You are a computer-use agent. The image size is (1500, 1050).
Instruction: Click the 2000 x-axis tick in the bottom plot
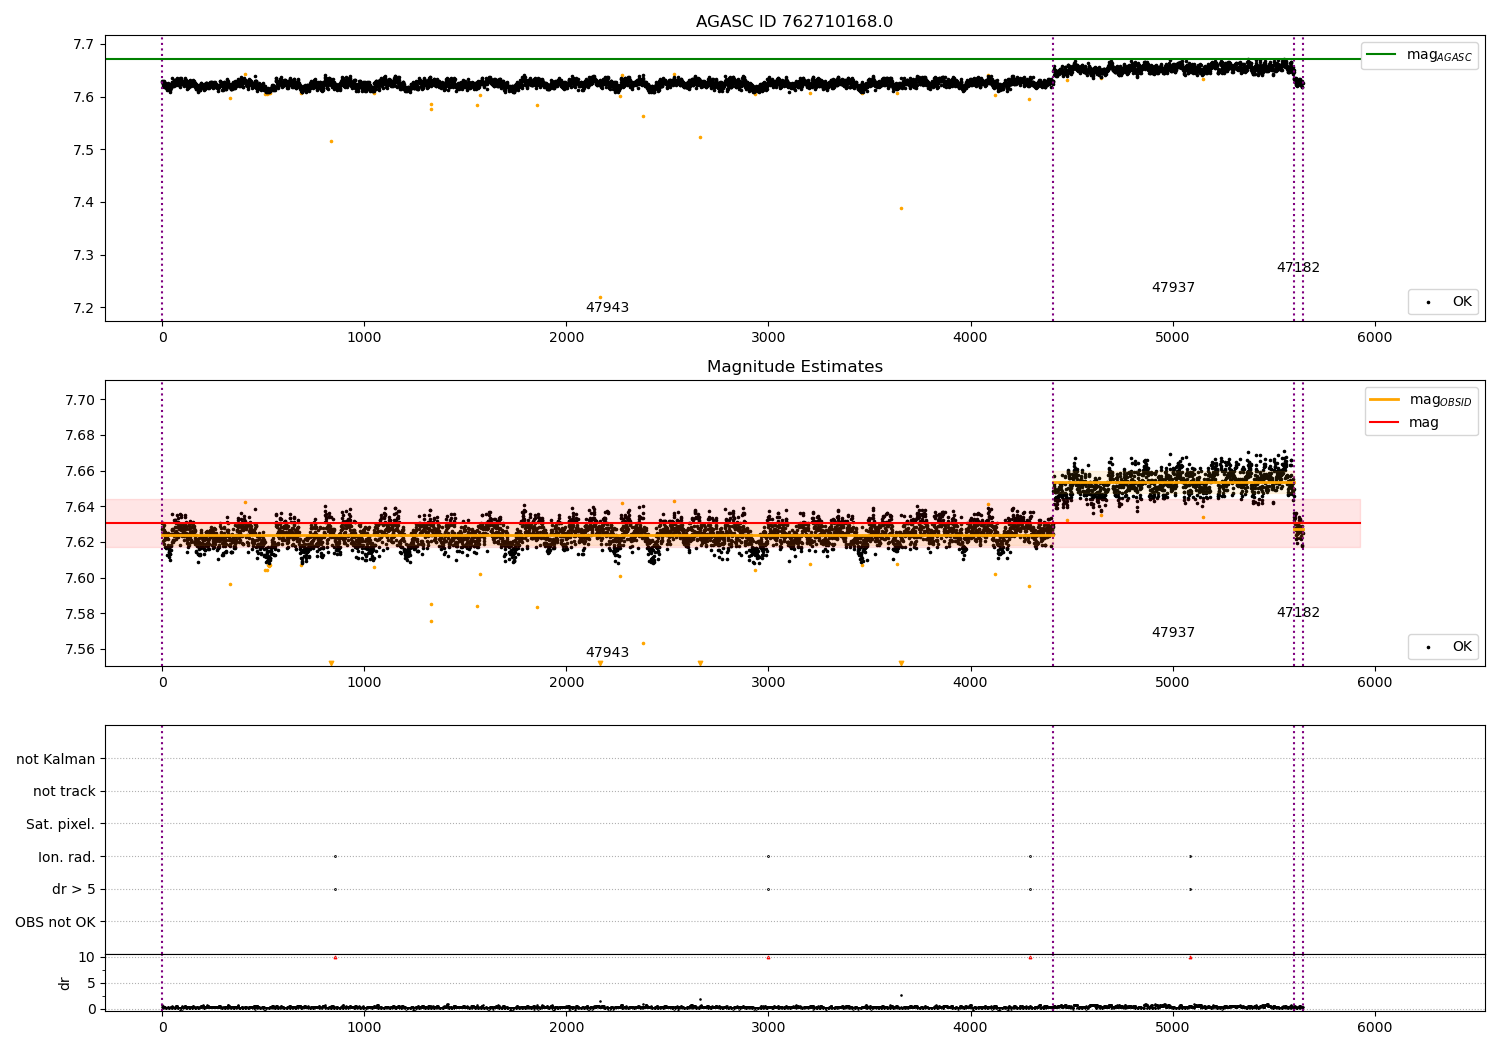(566, 1027)
